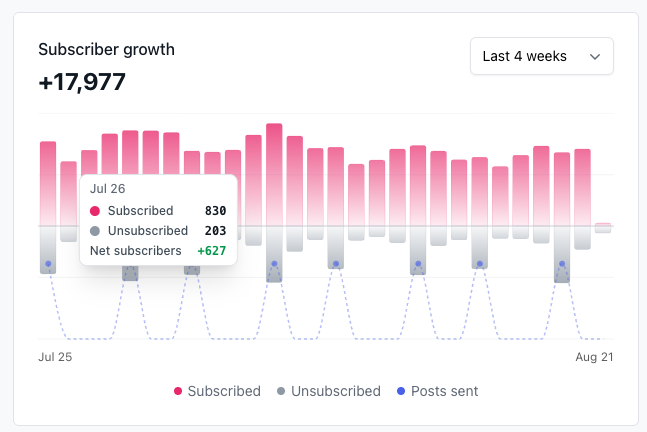Click the tiny last bar above Aug 21
Screen dimensions: 647x432
603,225
